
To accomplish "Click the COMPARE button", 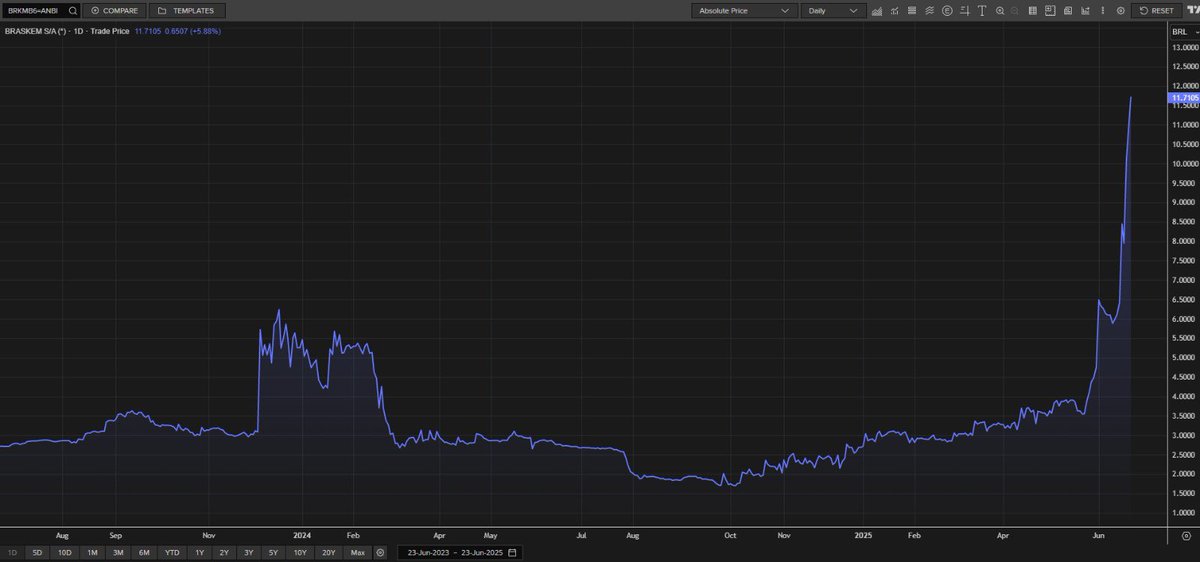I will [x=114, y=11].
